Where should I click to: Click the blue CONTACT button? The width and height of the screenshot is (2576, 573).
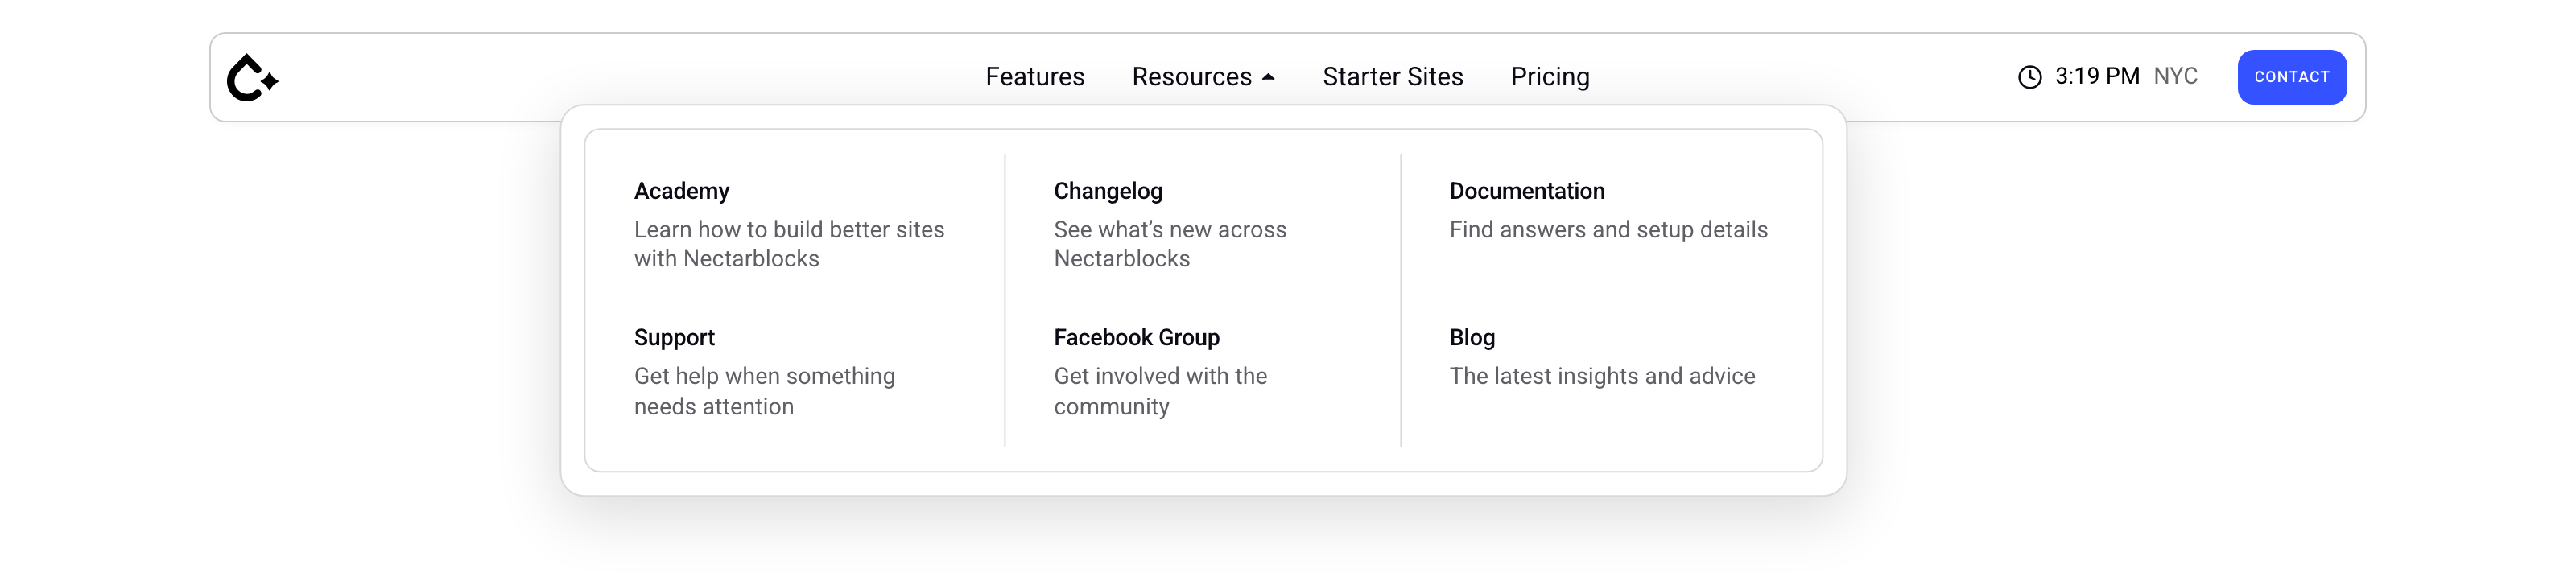(x=2291, y=77)
